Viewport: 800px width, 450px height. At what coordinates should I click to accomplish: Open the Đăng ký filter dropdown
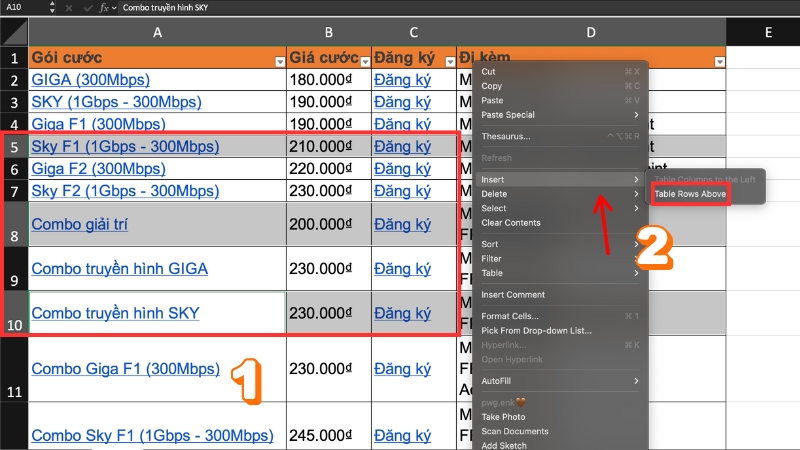pos(450,62)
